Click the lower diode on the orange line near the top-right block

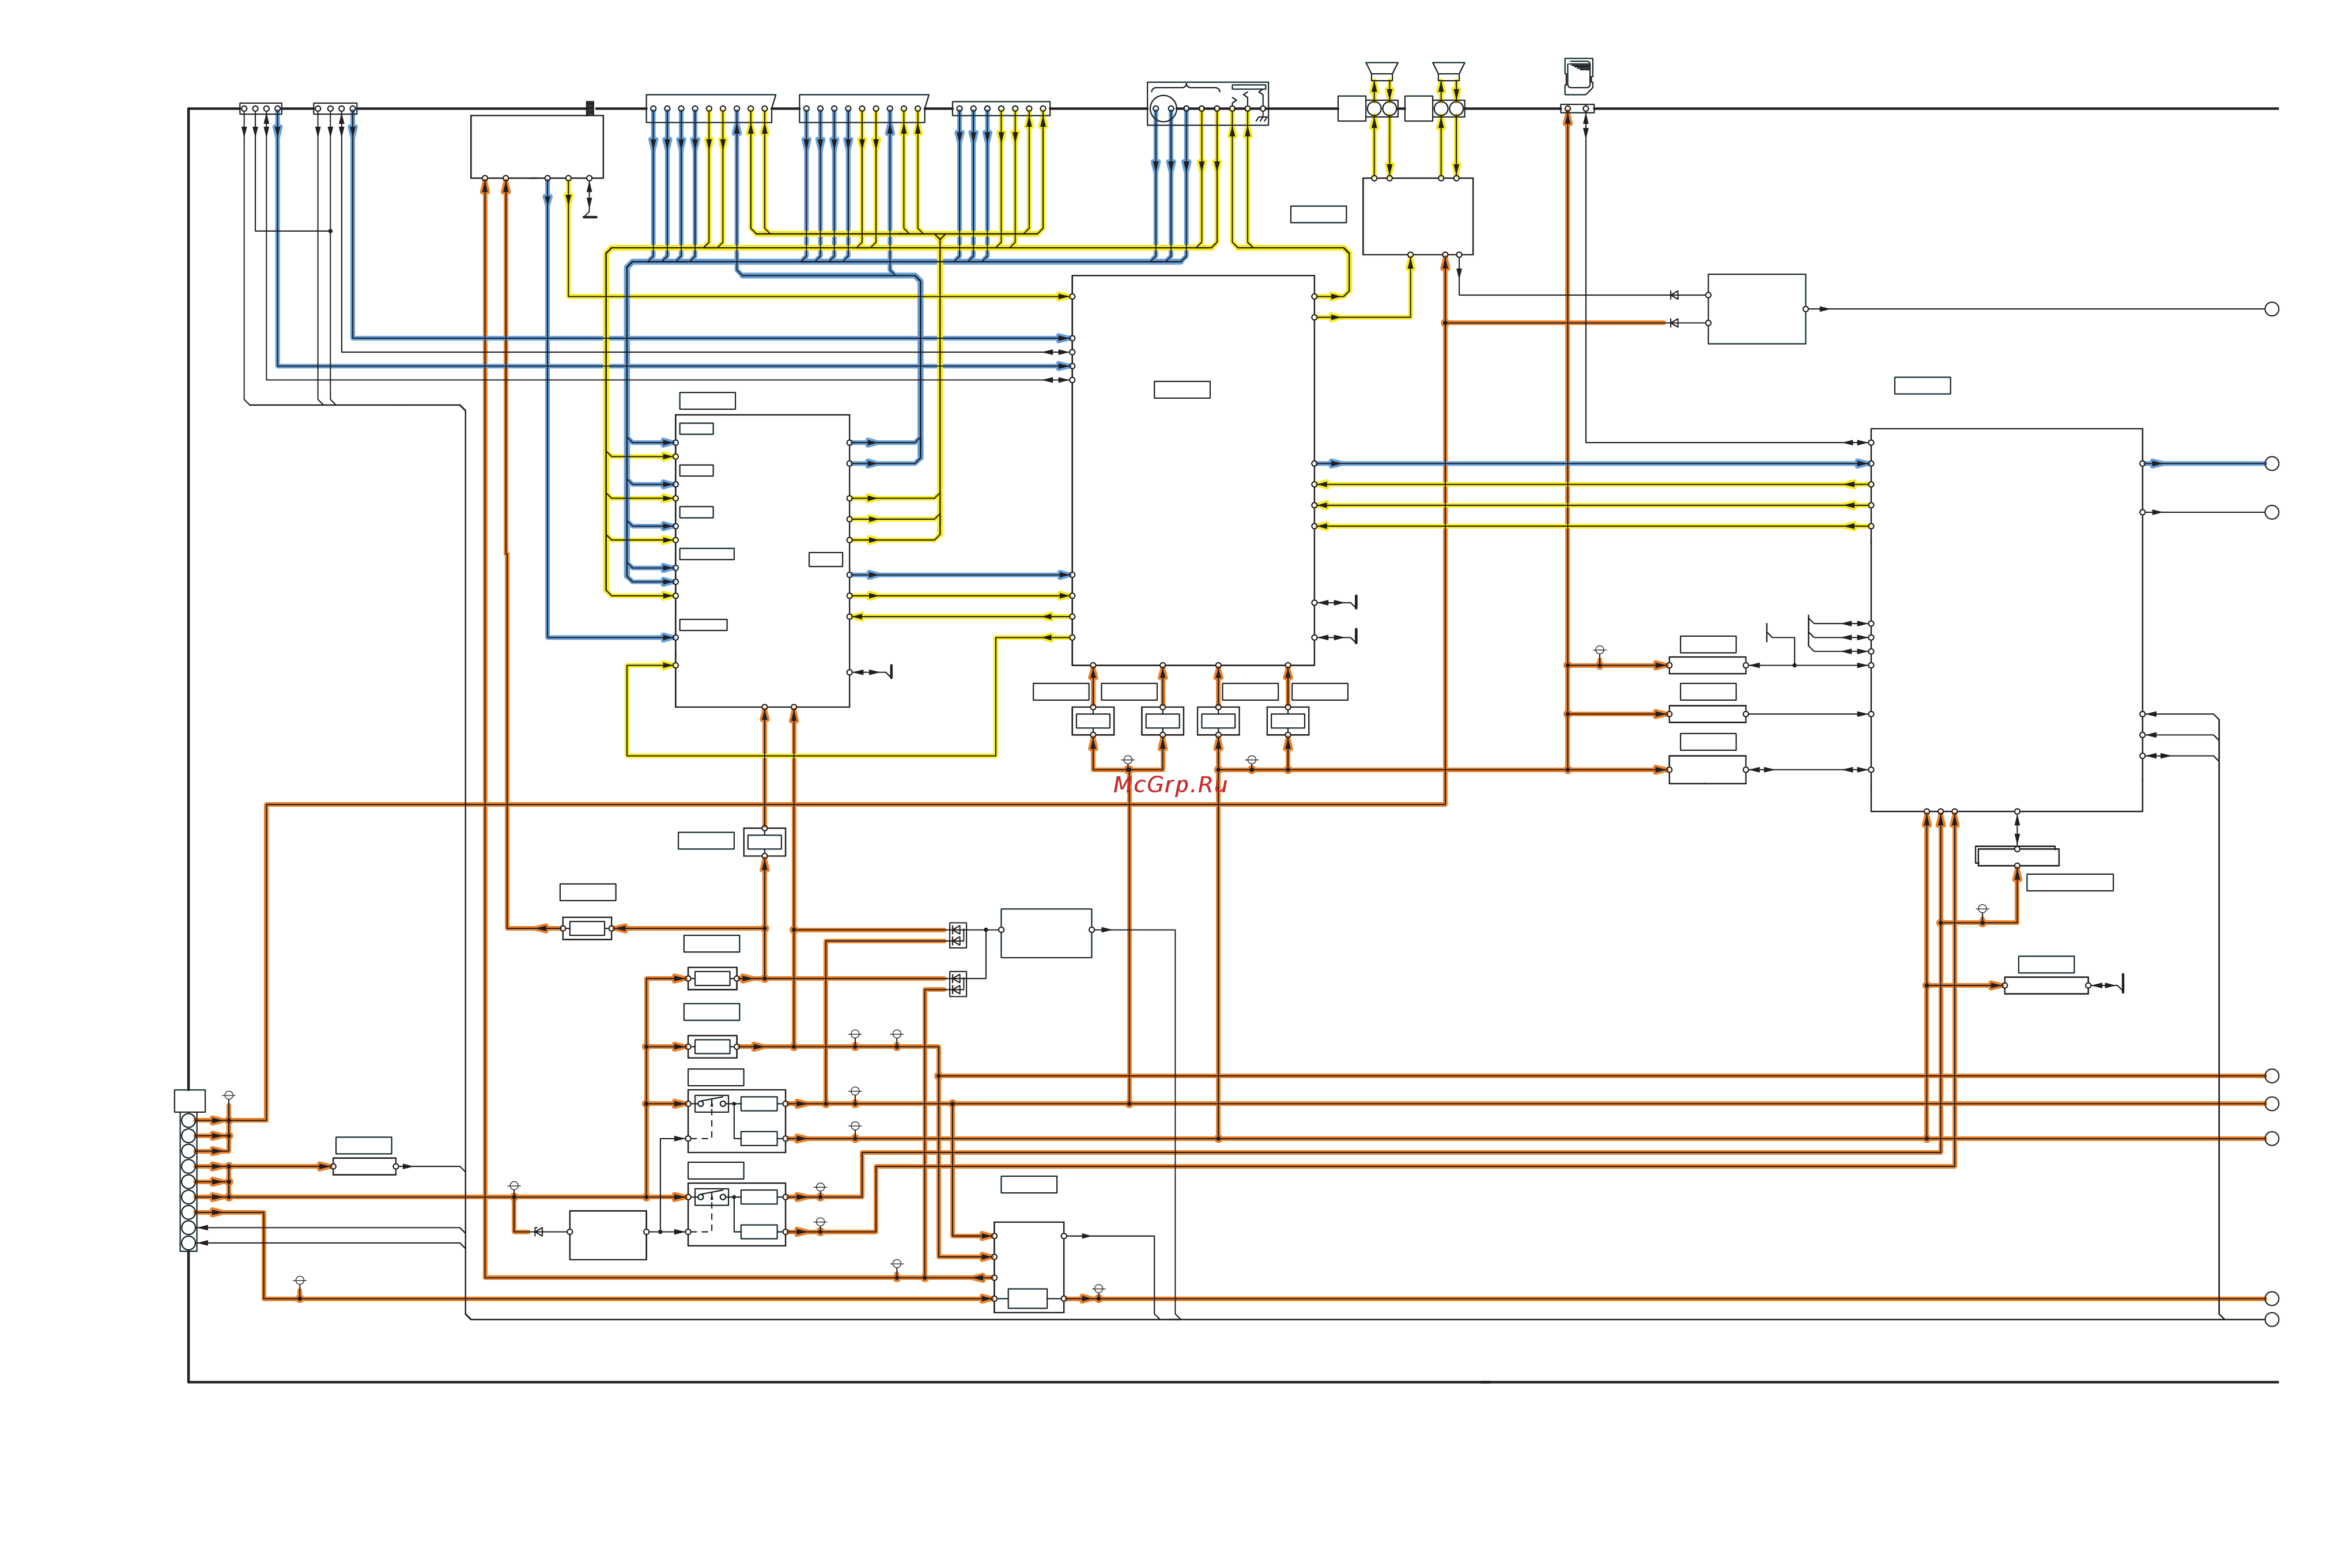point(1674,323)
